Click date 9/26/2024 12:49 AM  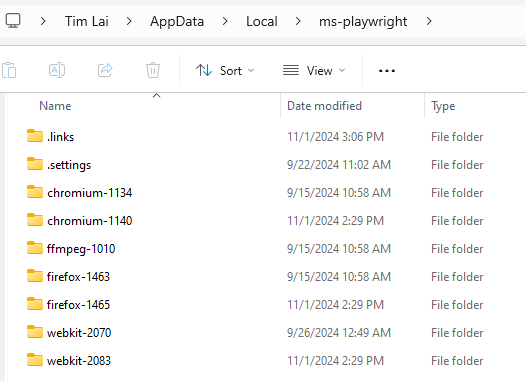pyautogui.click(x=339, y=333)
